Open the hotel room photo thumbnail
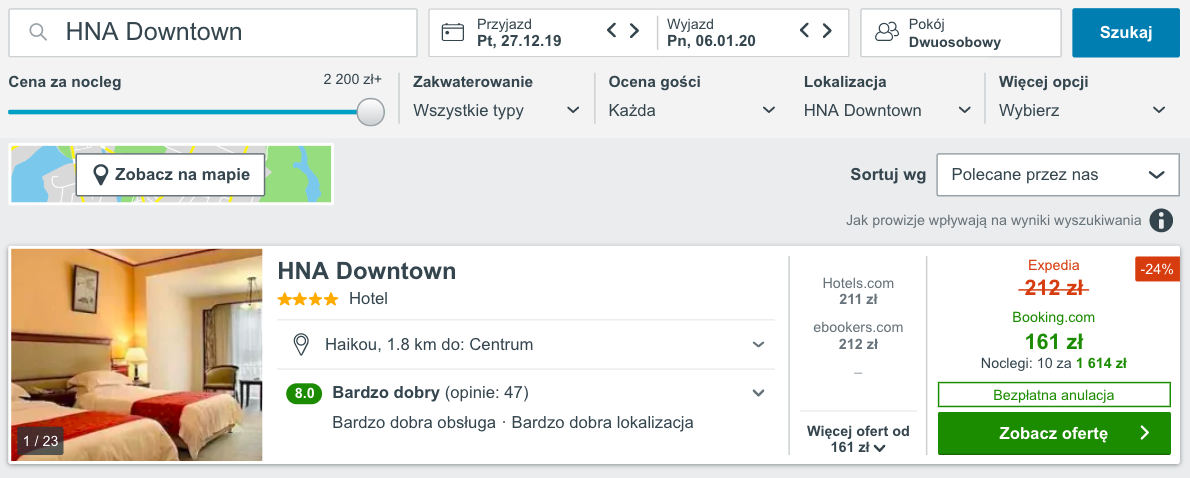This screenshot has width=1190, height=478. pyautogui.click(x=137, y=355)
